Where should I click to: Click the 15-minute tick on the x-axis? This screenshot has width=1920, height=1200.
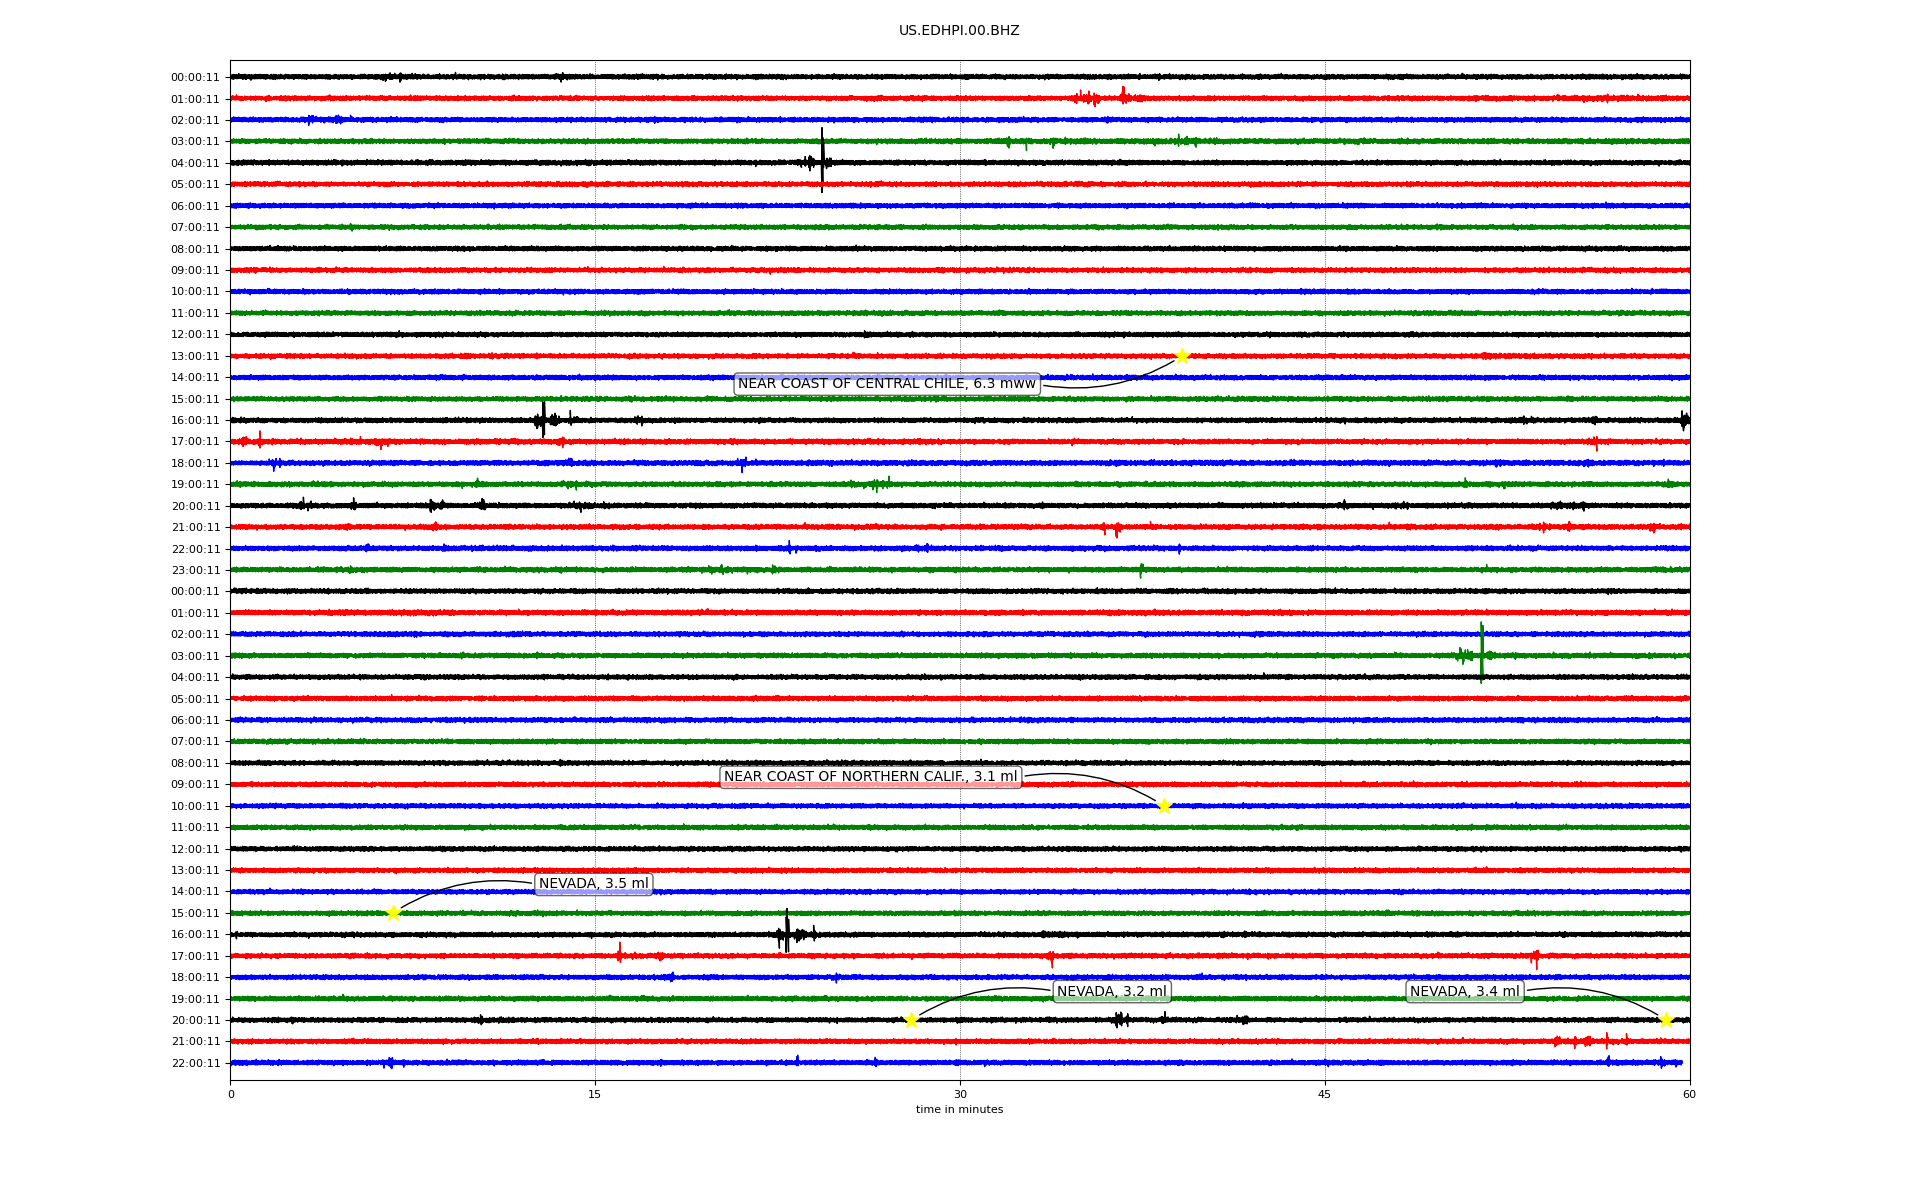(x=595, y=1094)
